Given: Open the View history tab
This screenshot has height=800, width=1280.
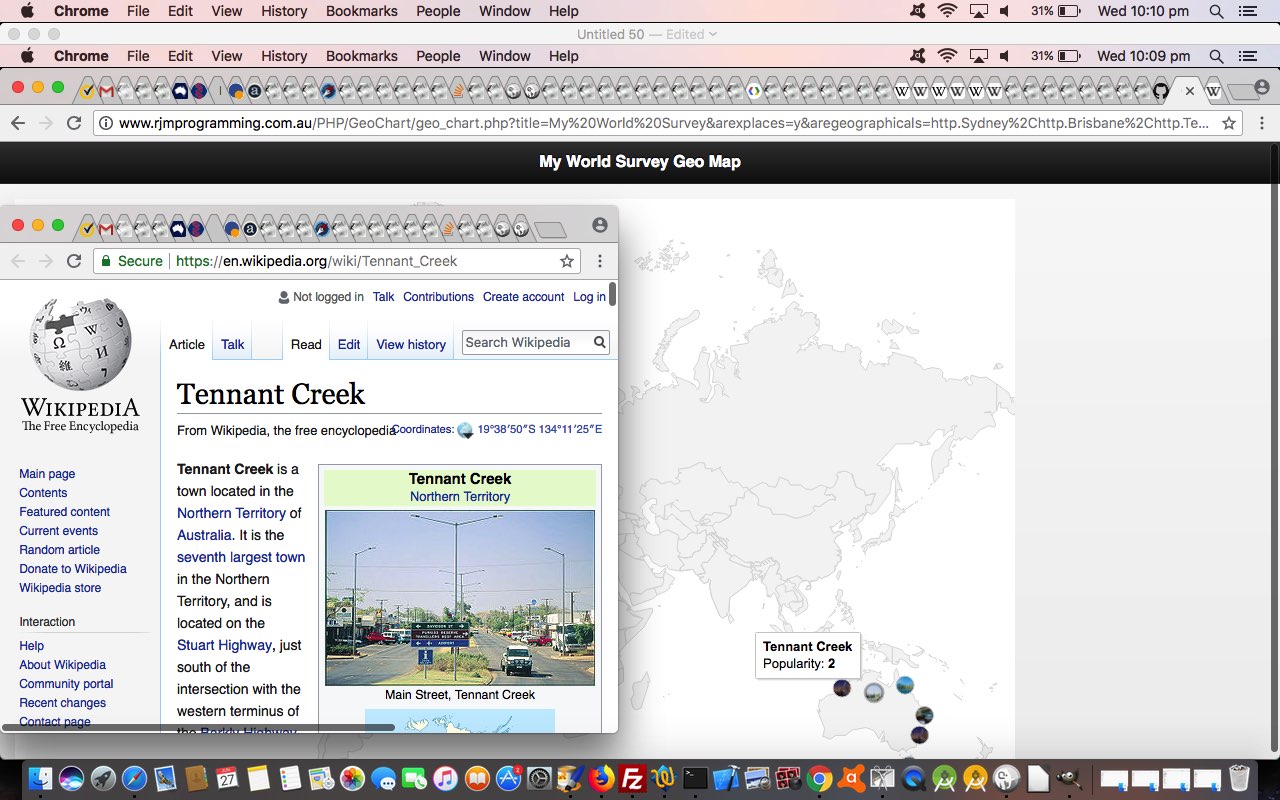Looking at the screenshot, I should pyautogui.click(x=411, y=344).
